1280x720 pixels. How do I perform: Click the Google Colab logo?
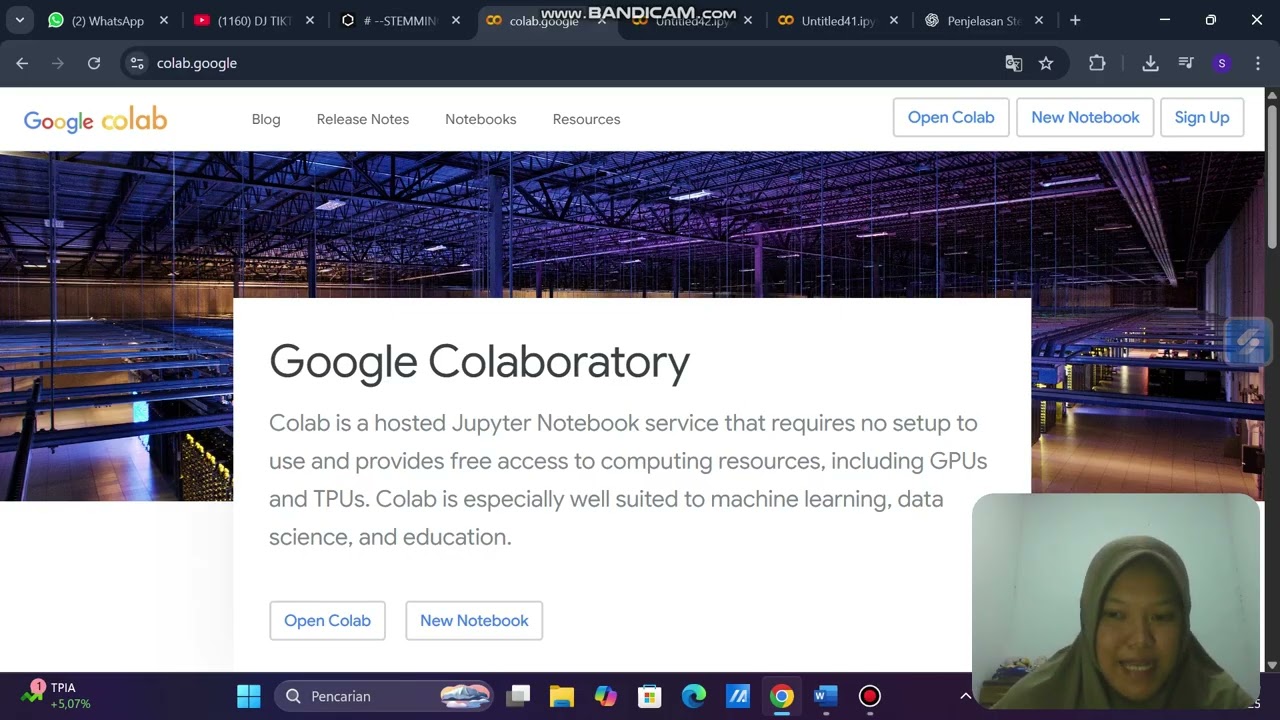(x=95, y=120)
